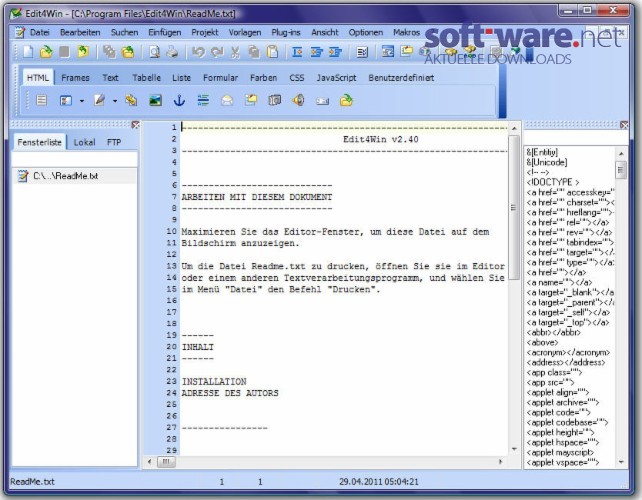Switch to the Liste tab
This screenshot has height=500, width=642.
(181, 78)
